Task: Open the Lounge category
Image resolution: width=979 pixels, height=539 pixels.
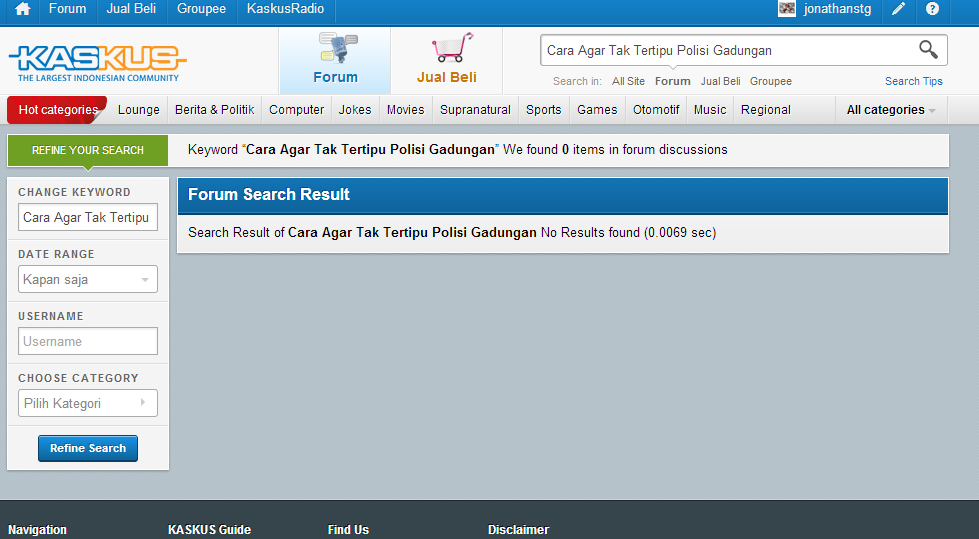Action: pos(139,110)
